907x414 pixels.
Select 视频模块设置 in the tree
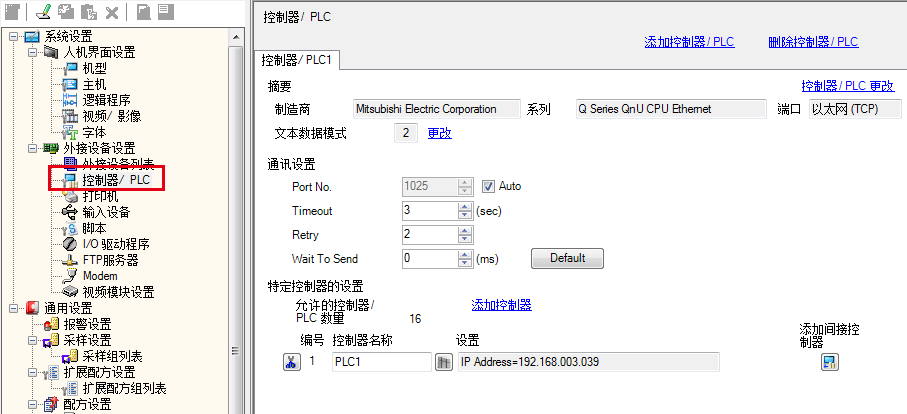coord(117,292)
